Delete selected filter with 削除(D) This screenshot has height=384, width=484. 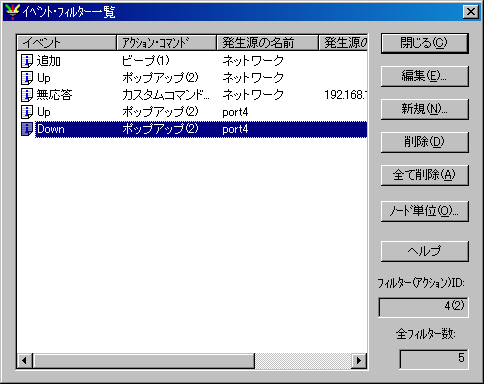click(x=425, y=142)
